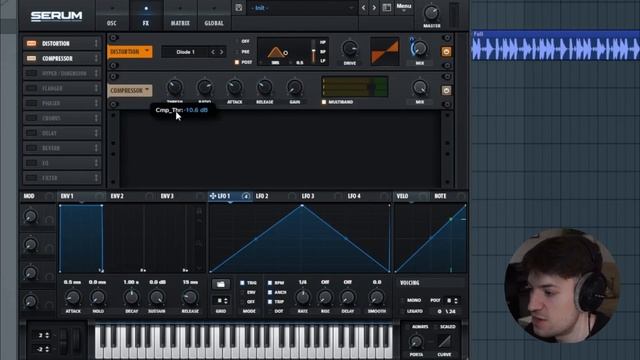This screenshot has height=360, width=640.
Task: Toggle the Compressor module power button
Action: point(446,90)
